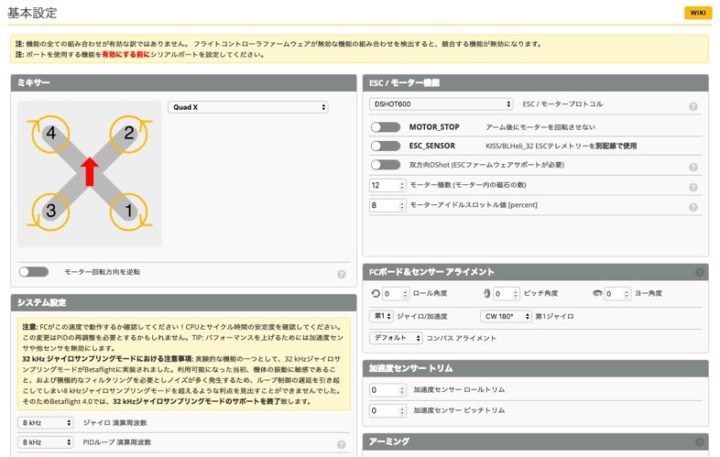
Task: Click the help icon for モーターアイドルスロットル値
Action: (x=693, y=207)
